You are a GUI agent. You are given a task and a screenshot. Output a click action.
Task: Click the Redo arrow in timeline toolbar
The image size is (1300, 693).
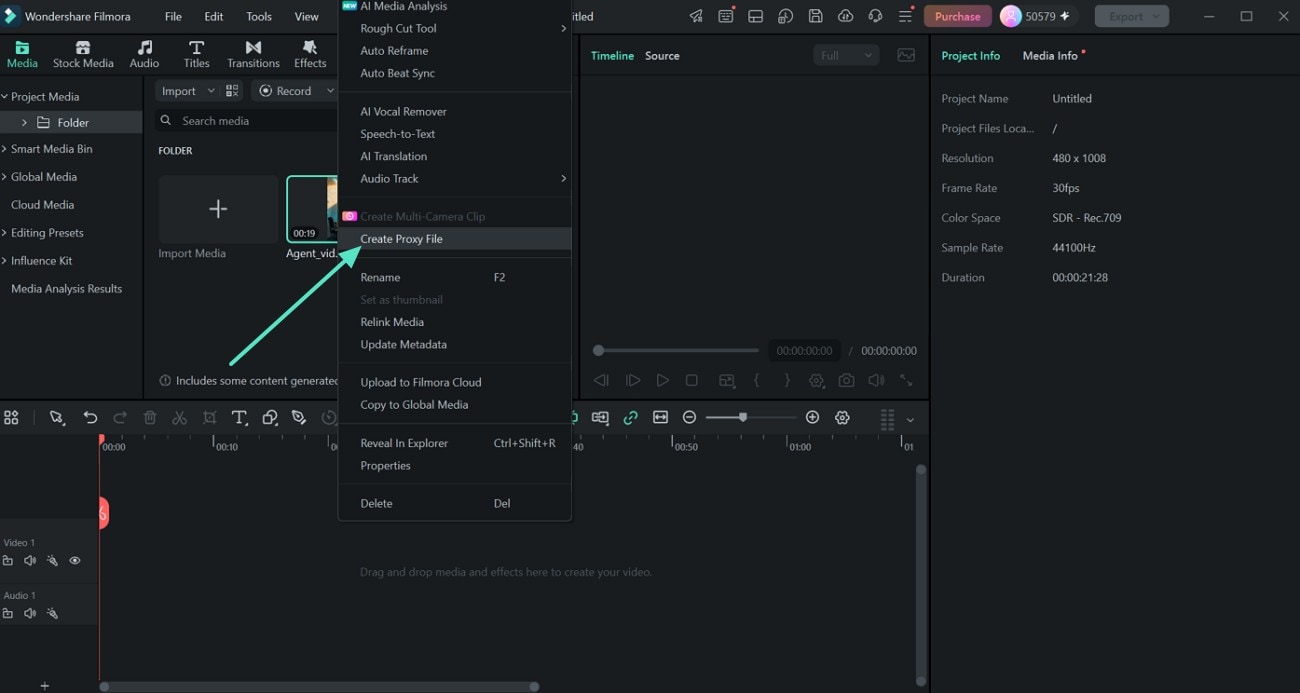(120, 418)
